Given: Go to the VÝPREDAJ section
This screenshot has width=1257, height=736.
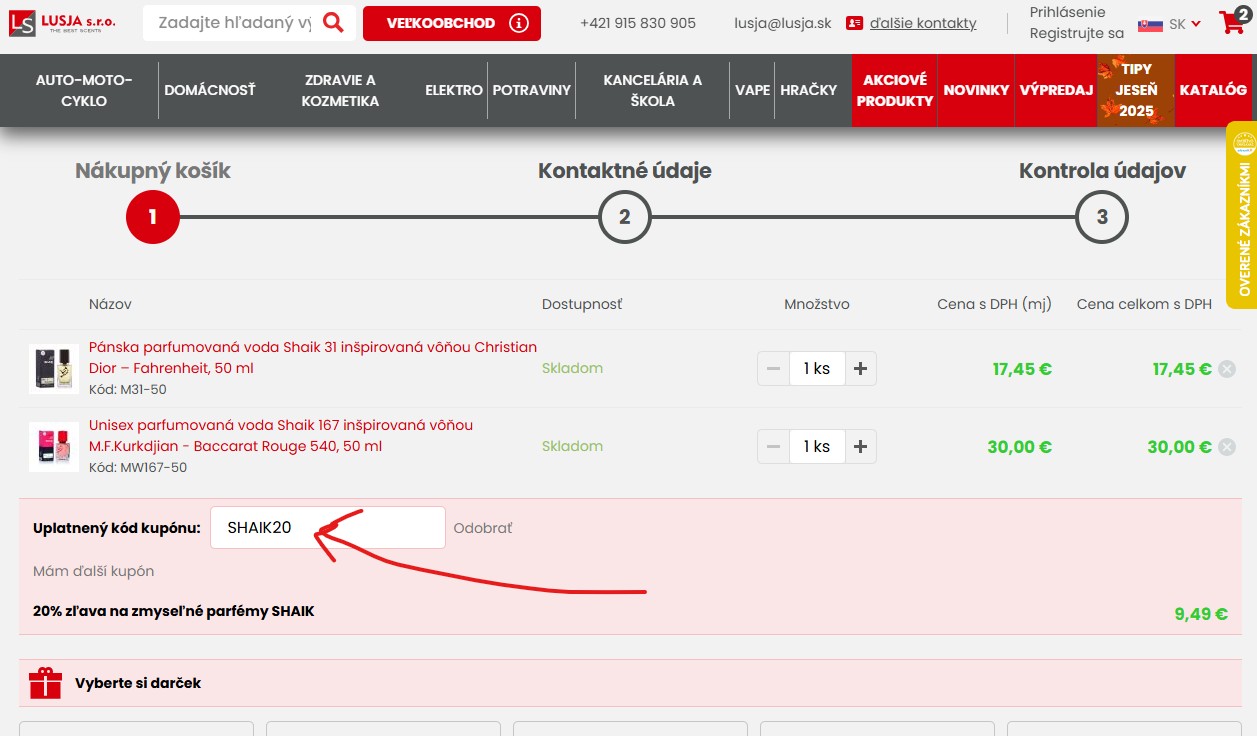Looking at the screenshot, I should [x=1056, y=90].
